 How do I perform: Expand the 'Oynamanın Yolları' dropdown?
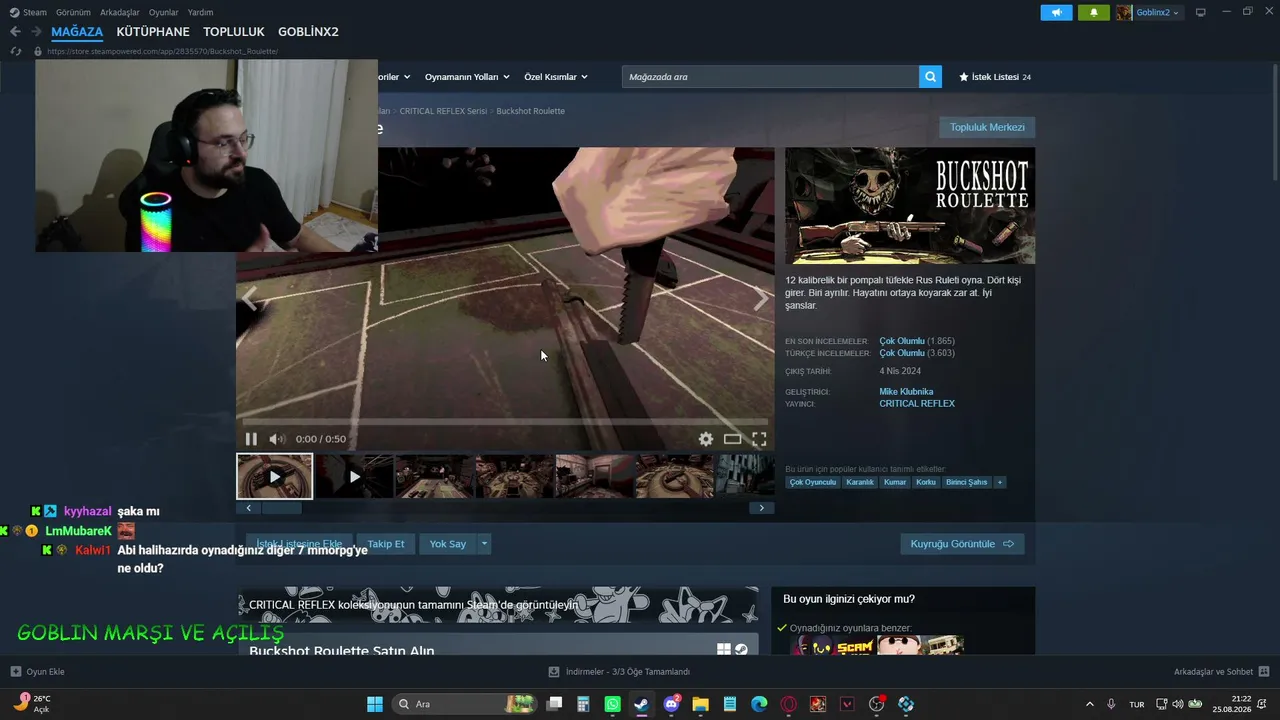click(467, 77)
